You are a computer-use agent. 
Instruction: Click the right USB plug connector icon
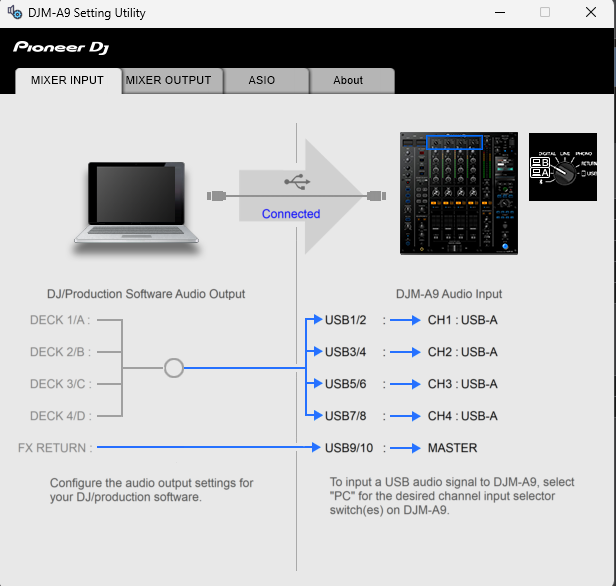pyautogui.click(x=376, y=196)
